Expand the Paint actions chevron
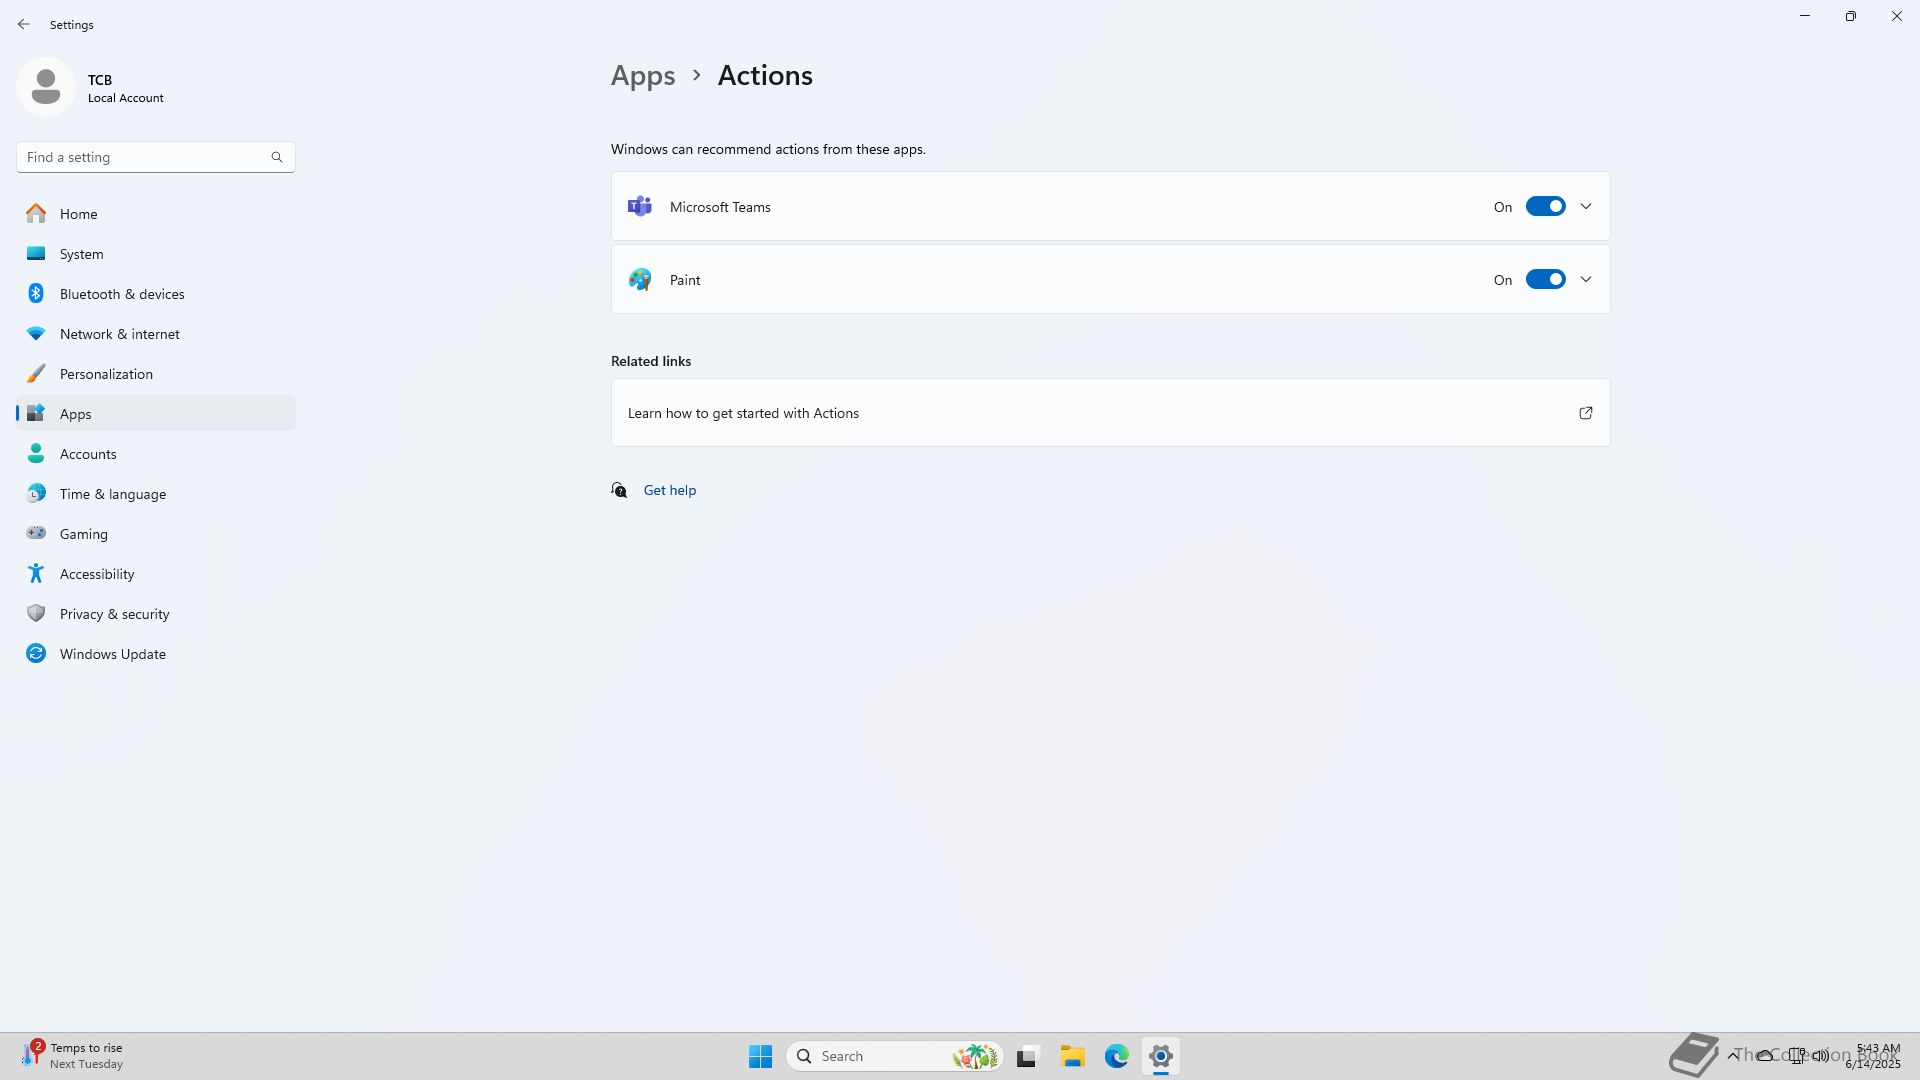Screen dimensions: 1920x1080 pyautogui.click(x=1586, y=280)
